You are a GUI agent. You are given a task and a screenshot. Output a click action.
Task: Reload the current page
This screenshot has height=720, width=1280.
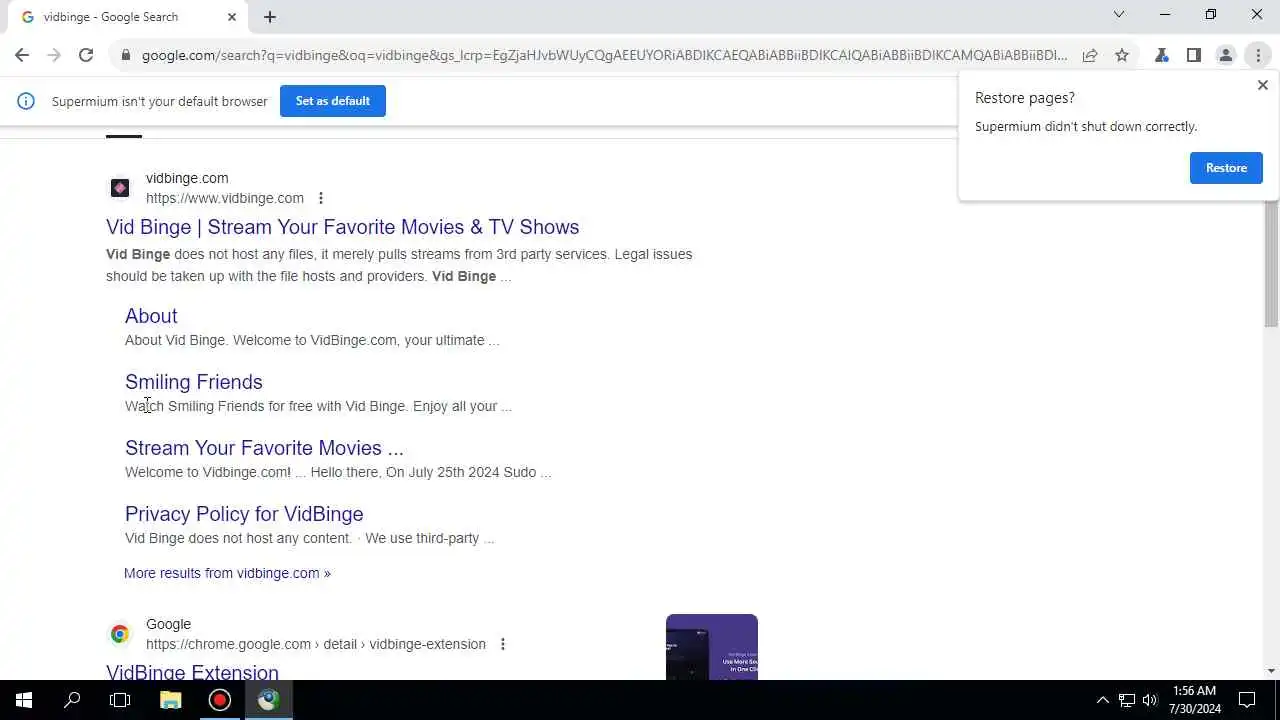click(x=86, y=55)
